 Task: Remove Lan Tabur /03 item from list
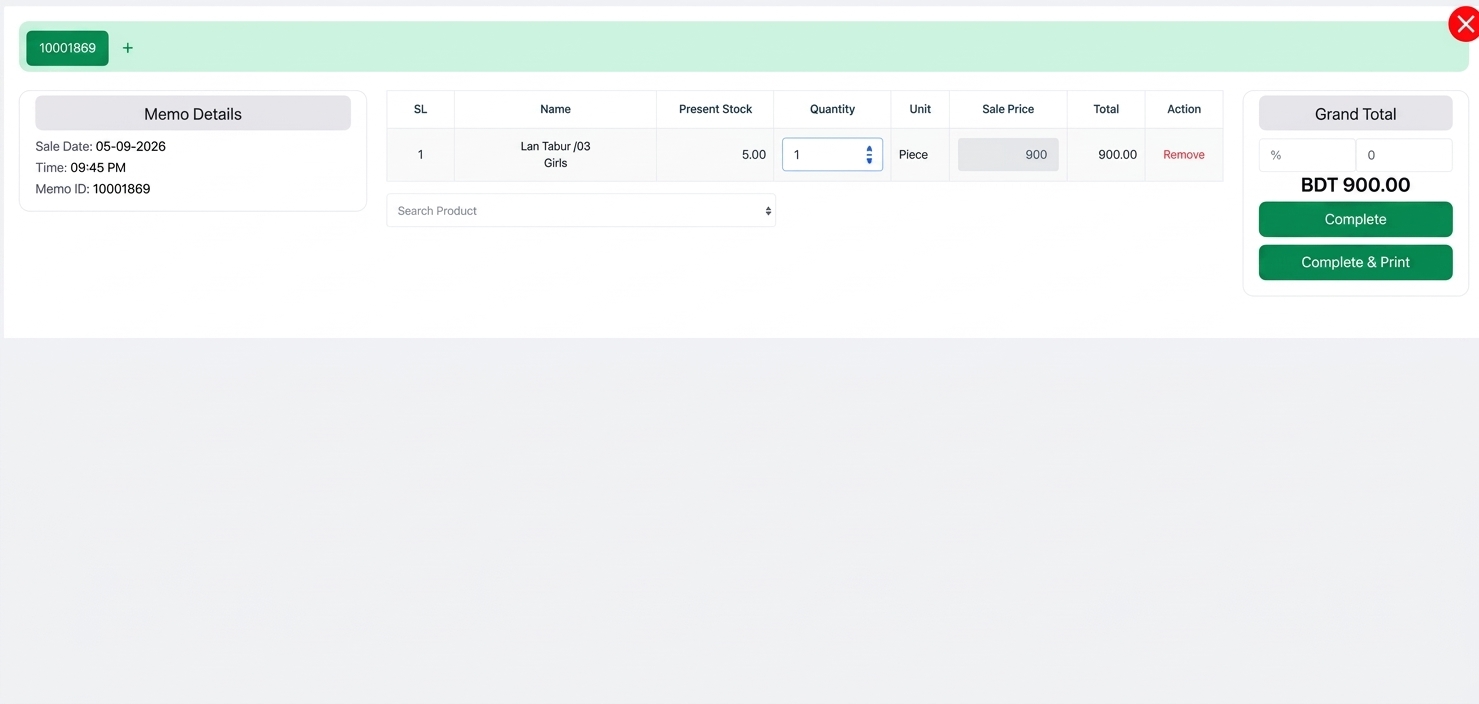click(x=1183, y=155)
